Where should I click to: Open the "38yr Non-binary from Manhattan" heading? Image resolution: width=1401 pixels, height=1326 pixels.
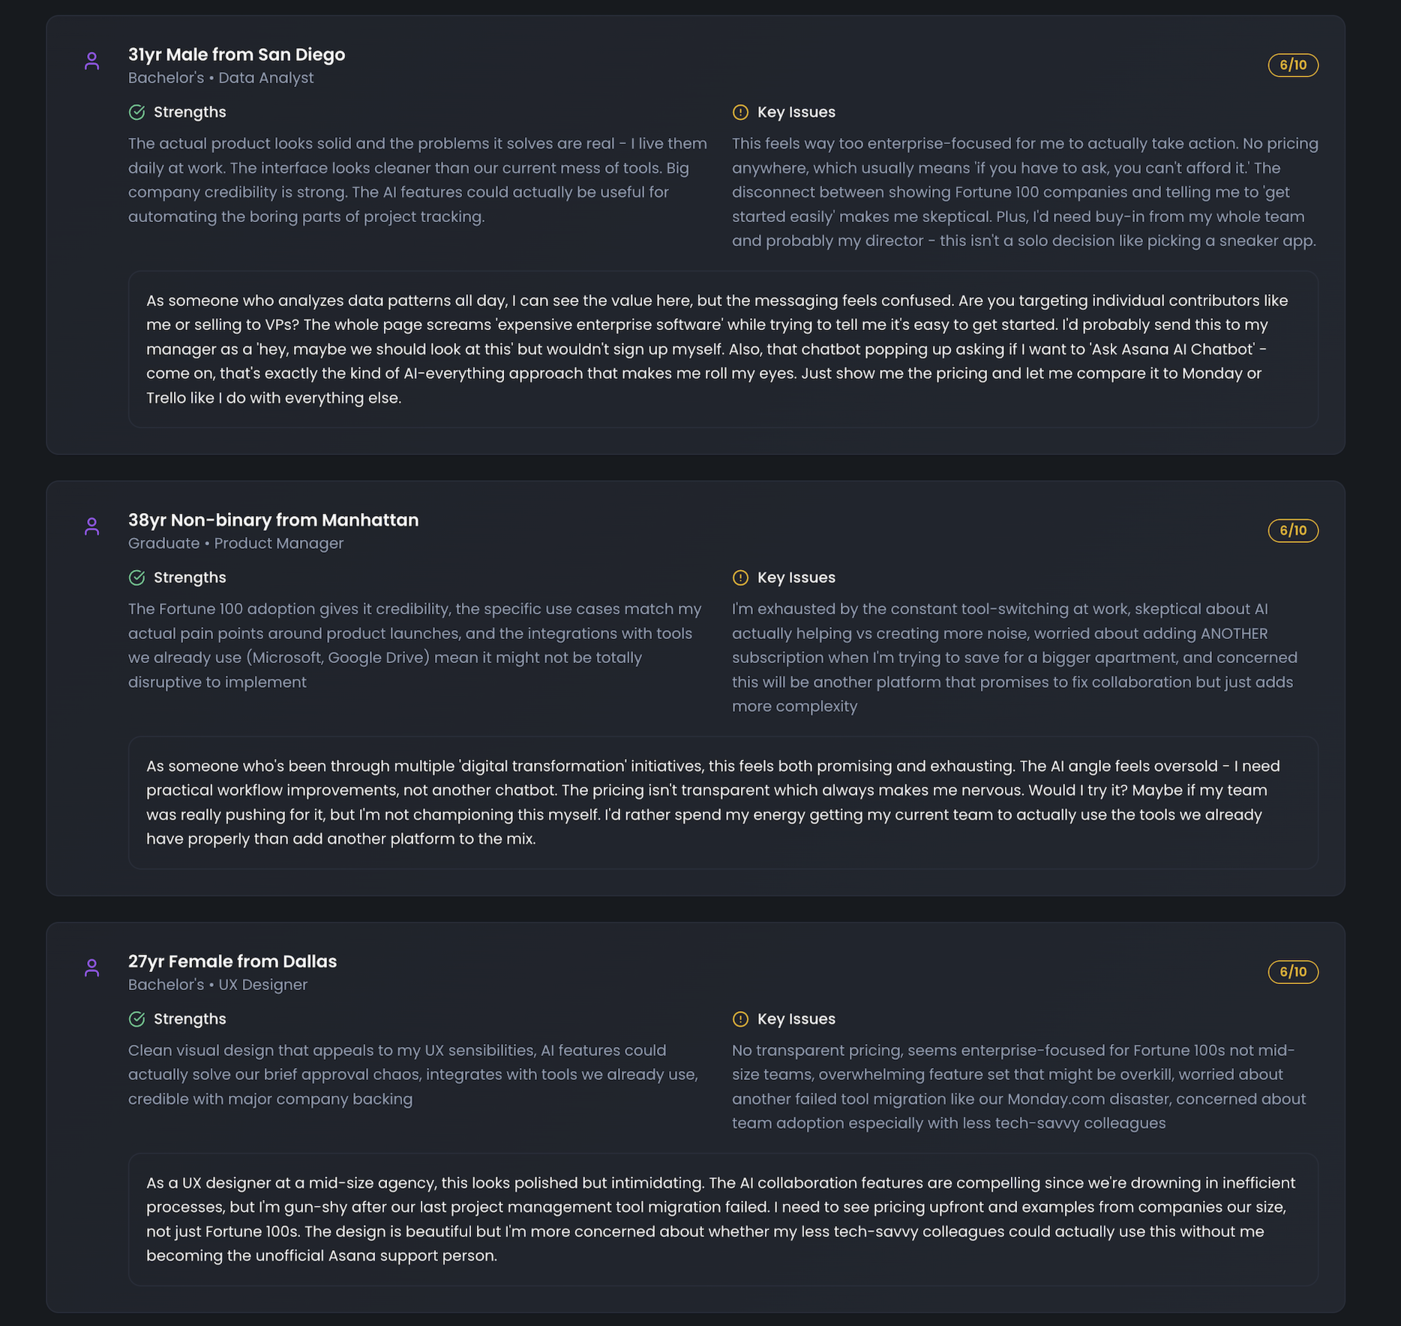[273, 520]
